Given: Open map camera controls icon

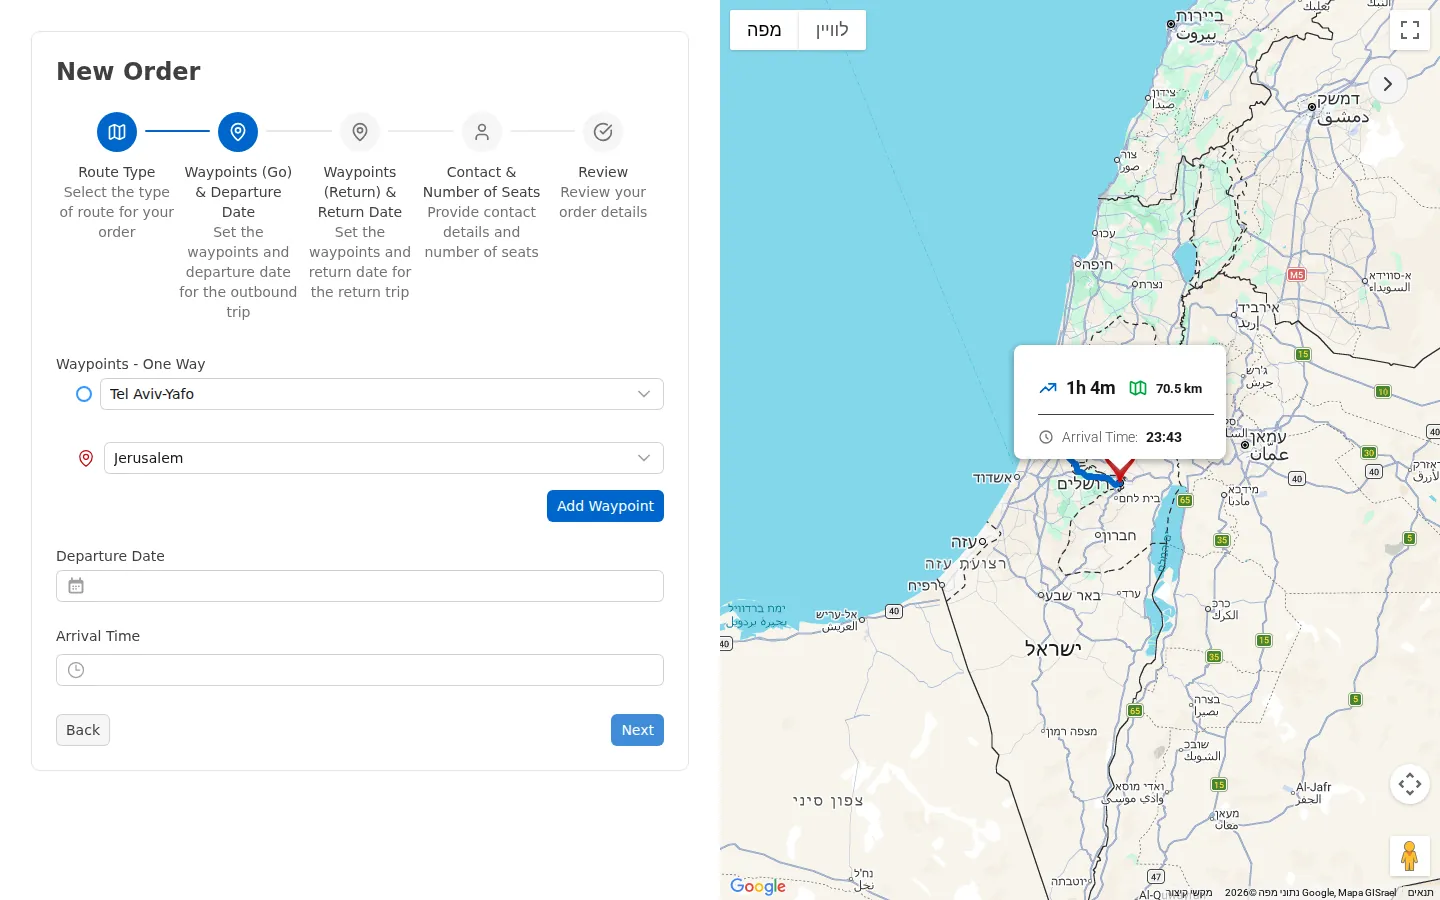Looking at the screenshot, I should coord(1410,784).
